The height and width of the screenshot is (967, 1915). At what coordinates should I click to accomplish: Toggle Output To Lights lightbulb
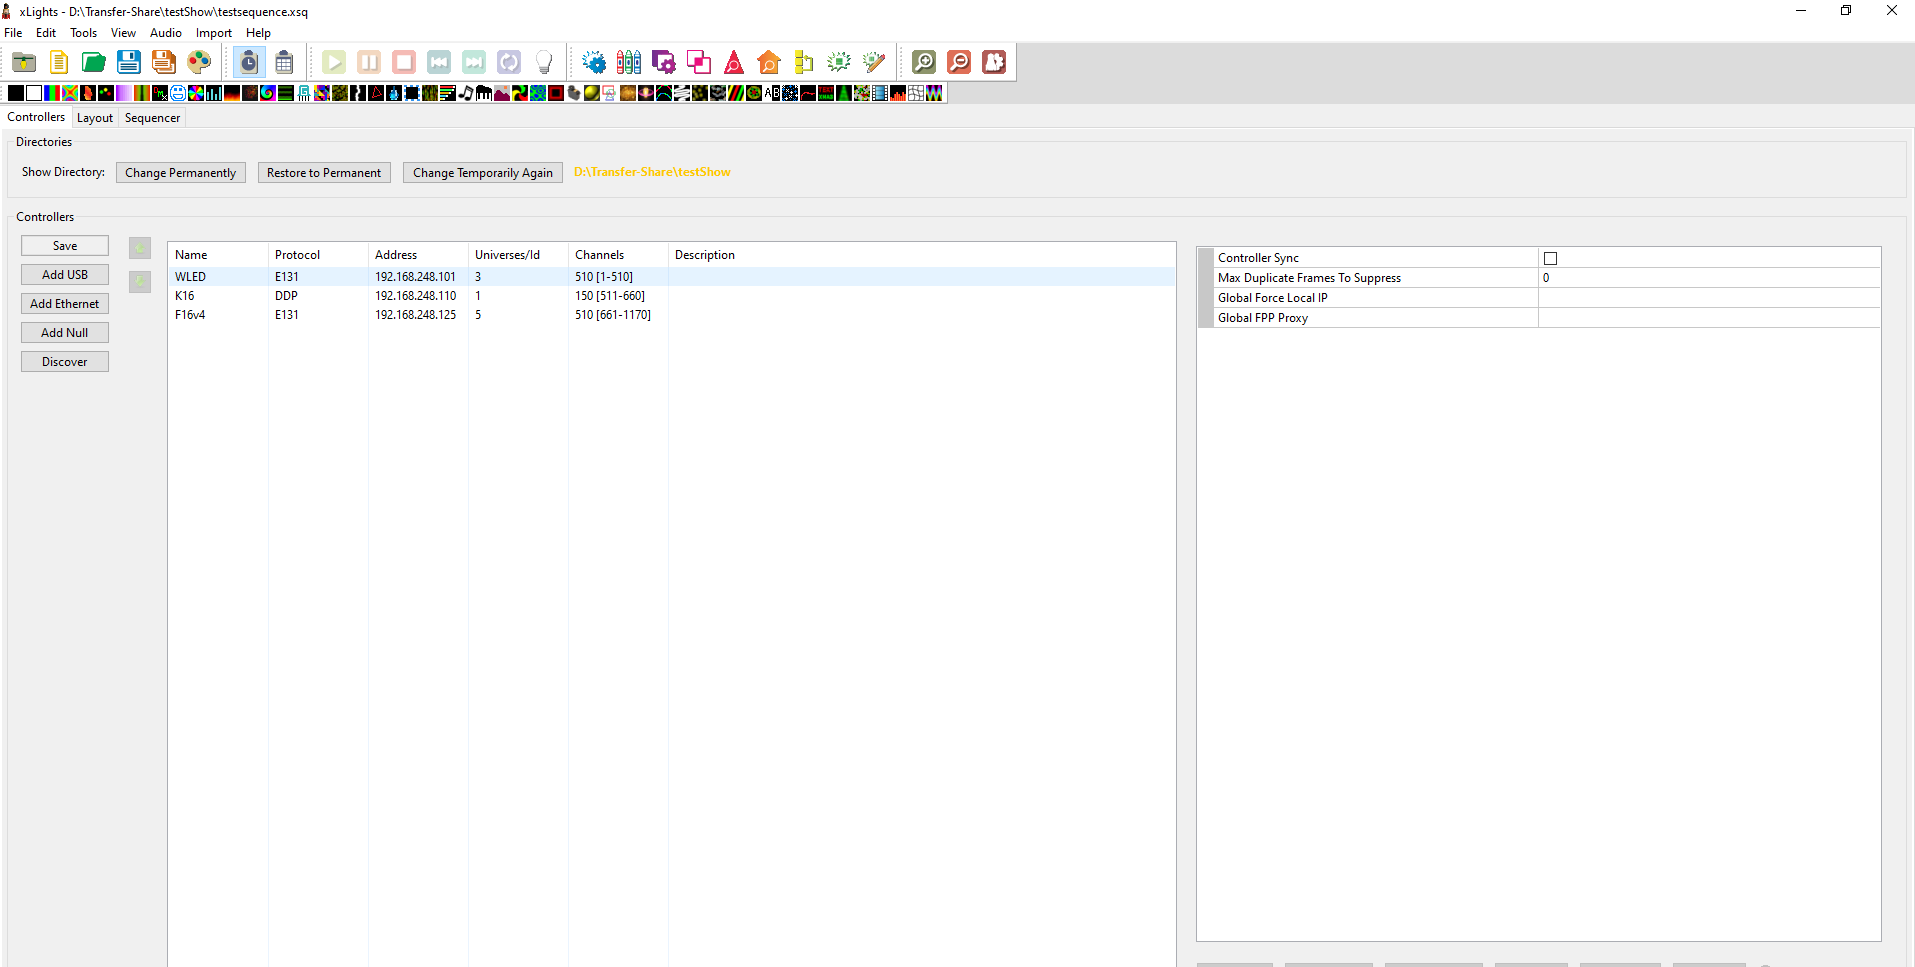pos(543,62)
